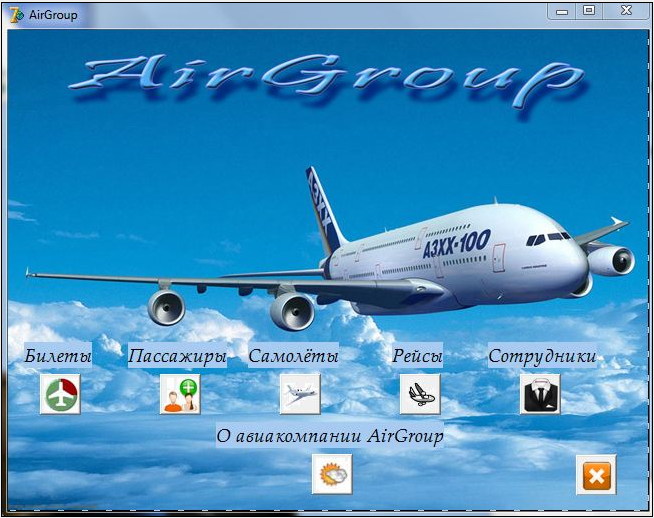Click the О авиакомпании AirGroup label
The height and width of the screenshot is (518, 654).
(x=330, y=436)
